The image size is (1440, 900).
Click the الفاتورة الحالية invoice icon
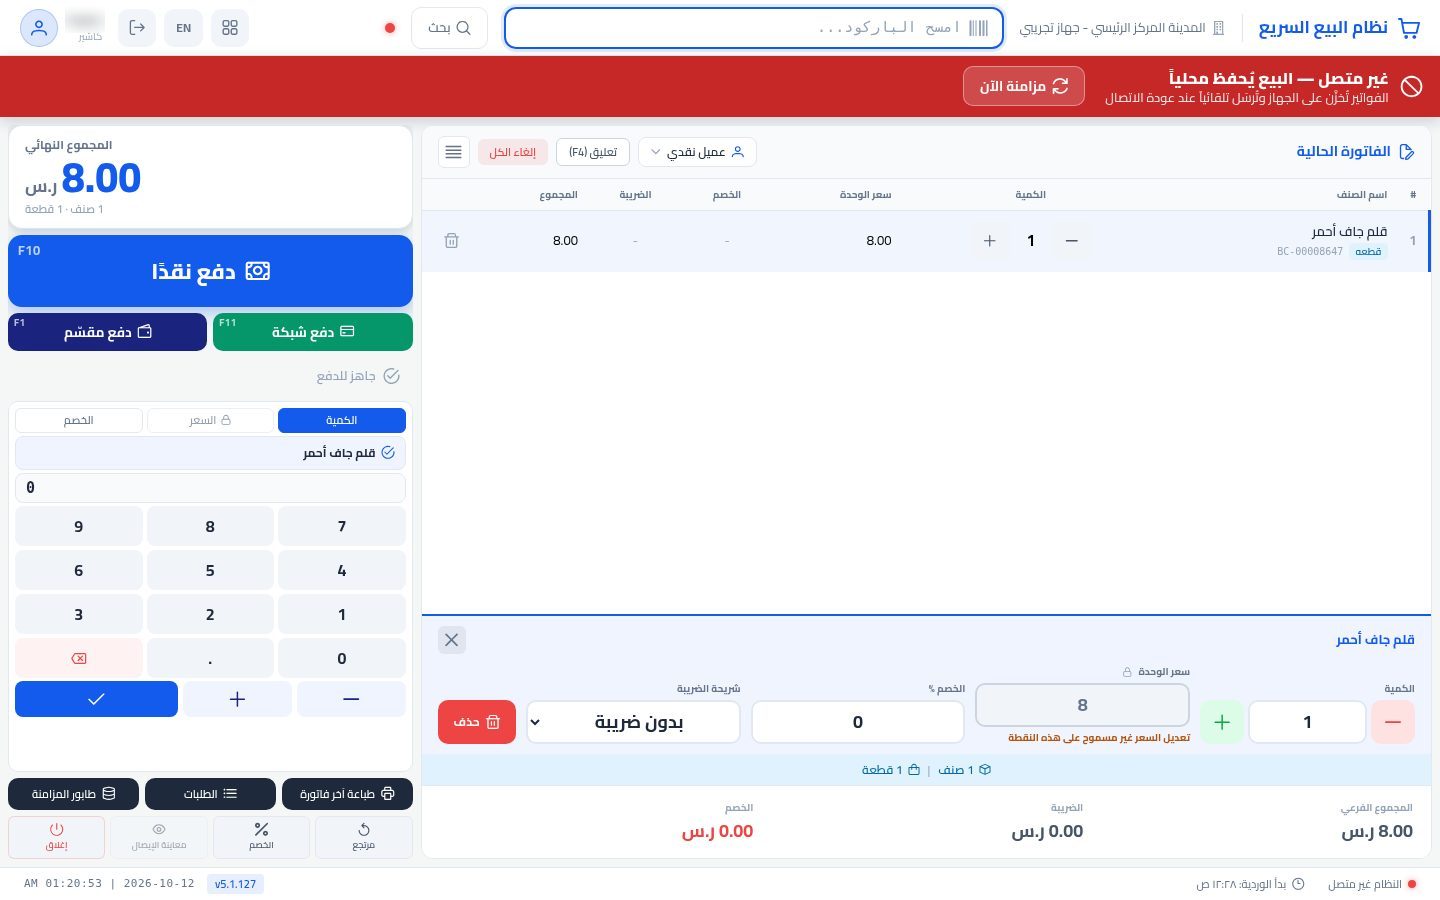coord(1407,152)
